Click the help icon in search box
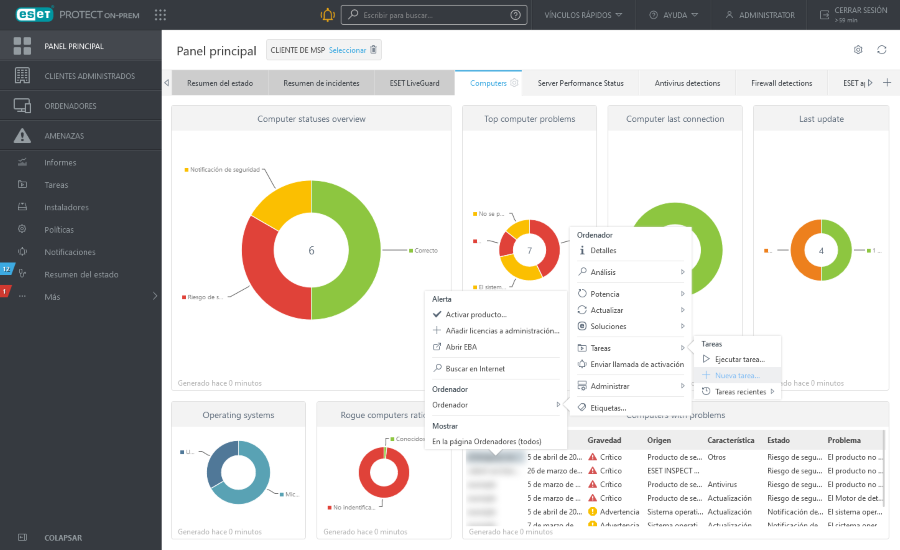The width and height of the screenshot is (900, 550). click(515, 15)
